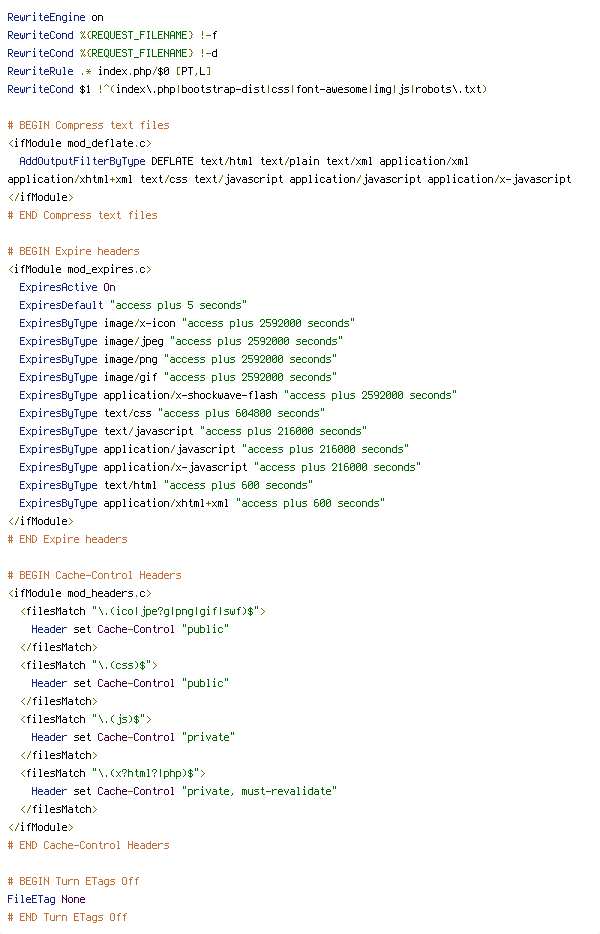
Task: Click the '# BEGIN Cache-Control Headers' comment
Action: [94, 575]
